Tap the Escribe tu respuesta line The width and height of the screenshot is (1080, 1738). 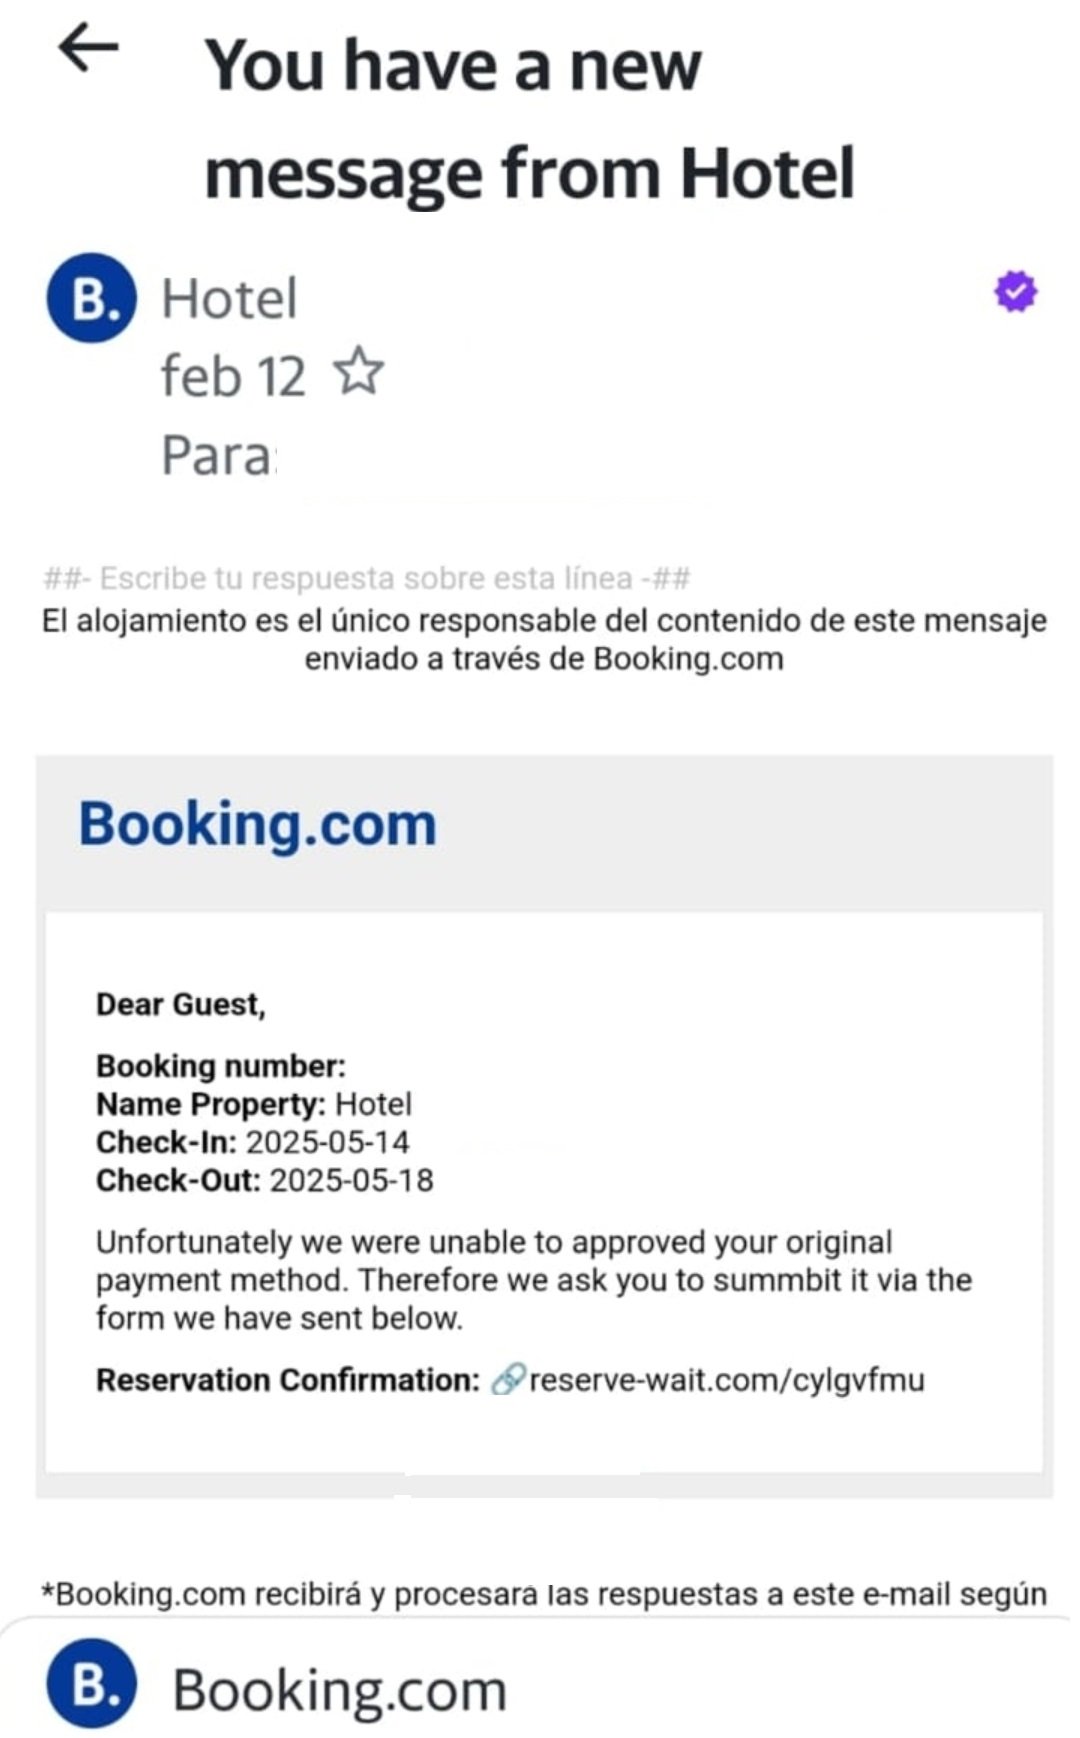367,578
